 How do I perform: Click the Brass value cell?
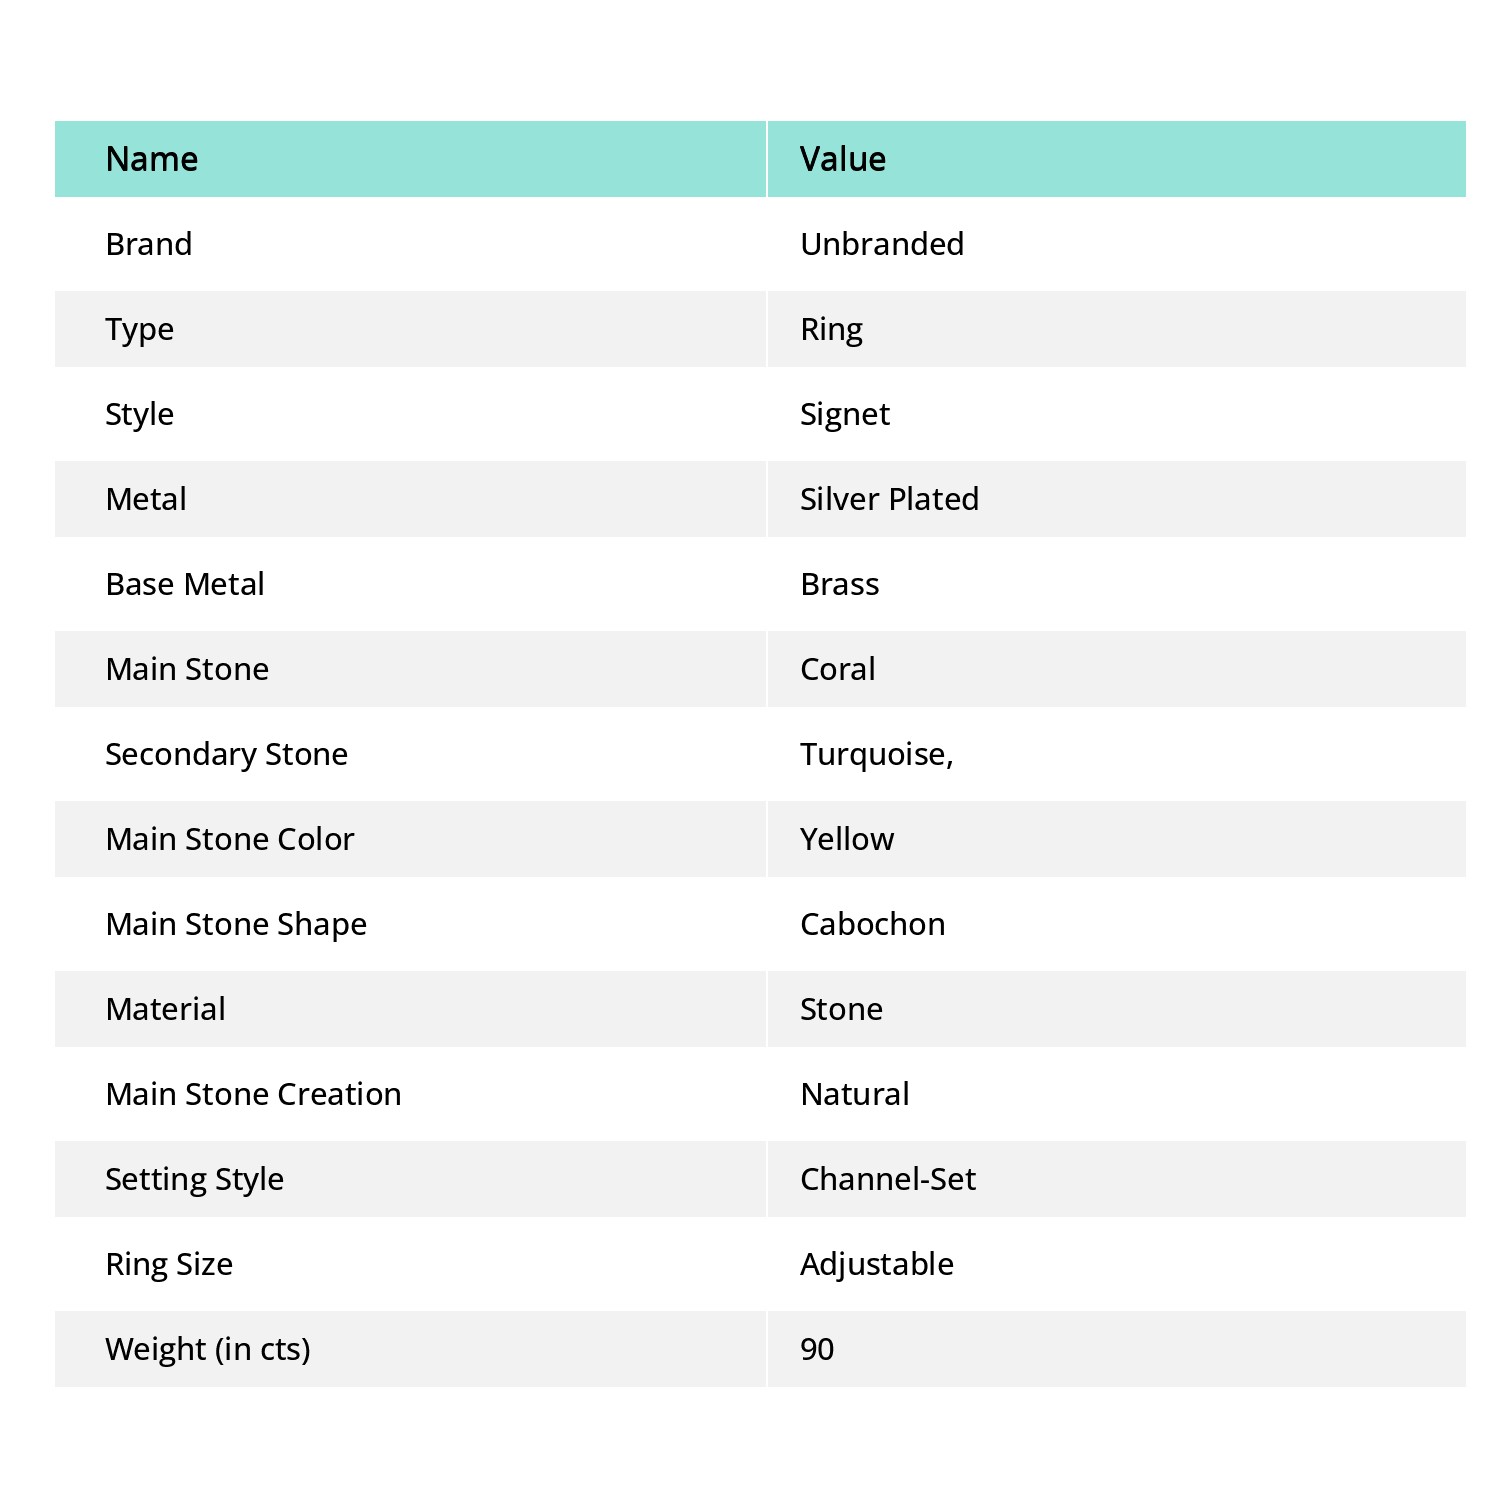click(x=840, y=584)
